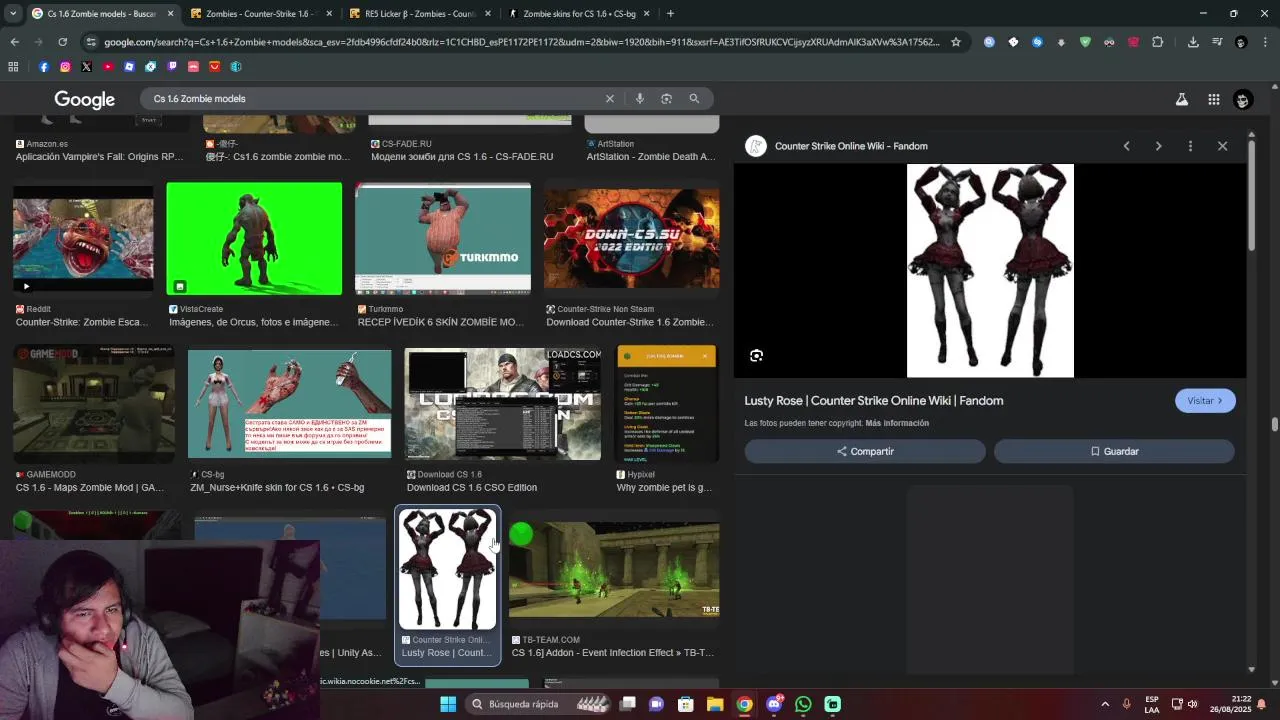Click the Visitar button
The width and height of the screenshot is (1280, 720).
[1205, 401]
